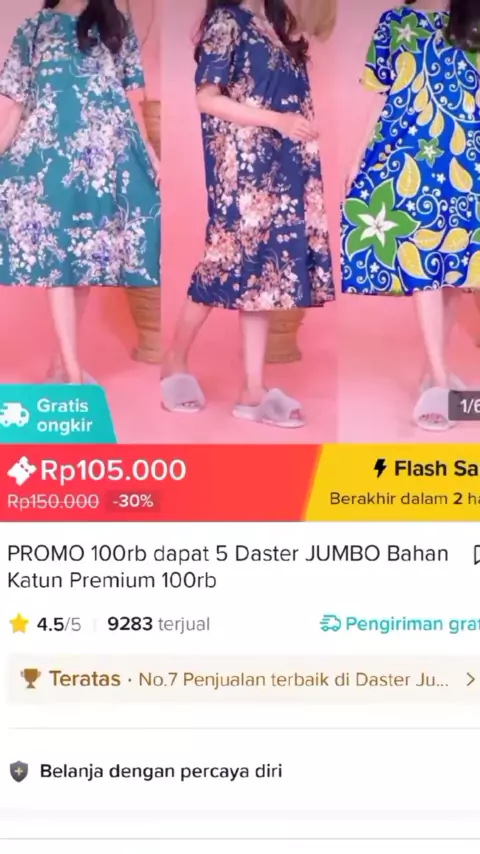This screenshot has width=480, height=854.
Task: Click the yellow star rating icon
Action: [x=19, y=624]
